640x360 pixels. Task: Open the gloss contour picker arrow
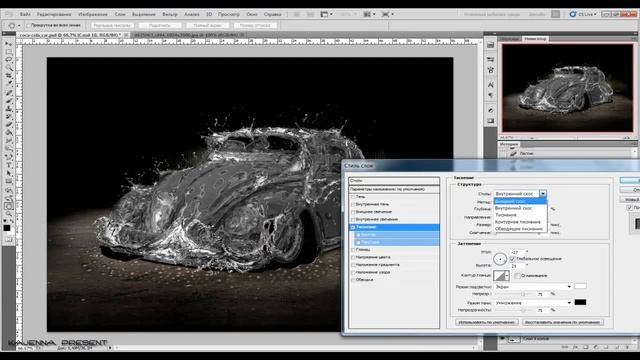507,276
